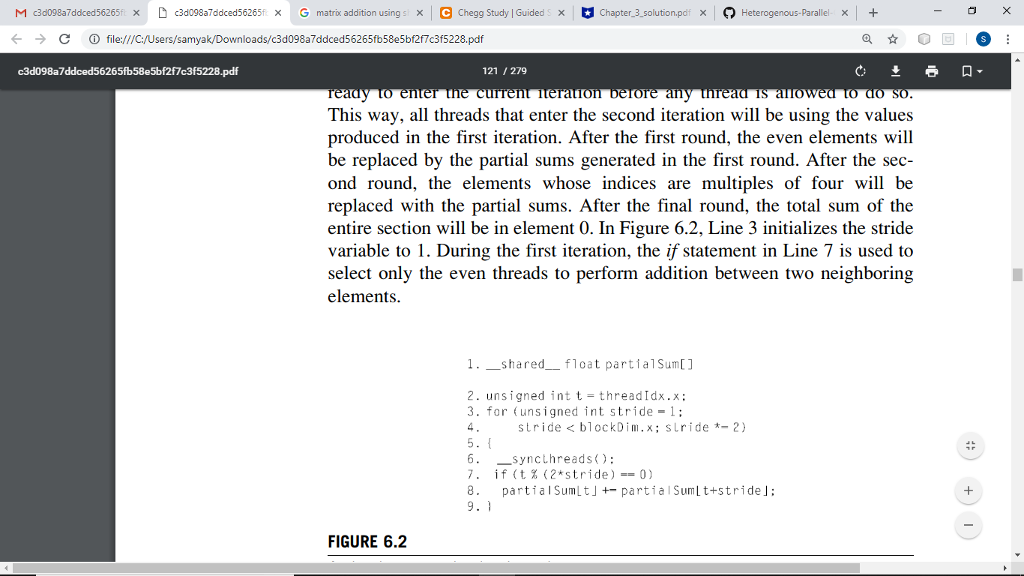Download the PDF file

click(895, 71)
